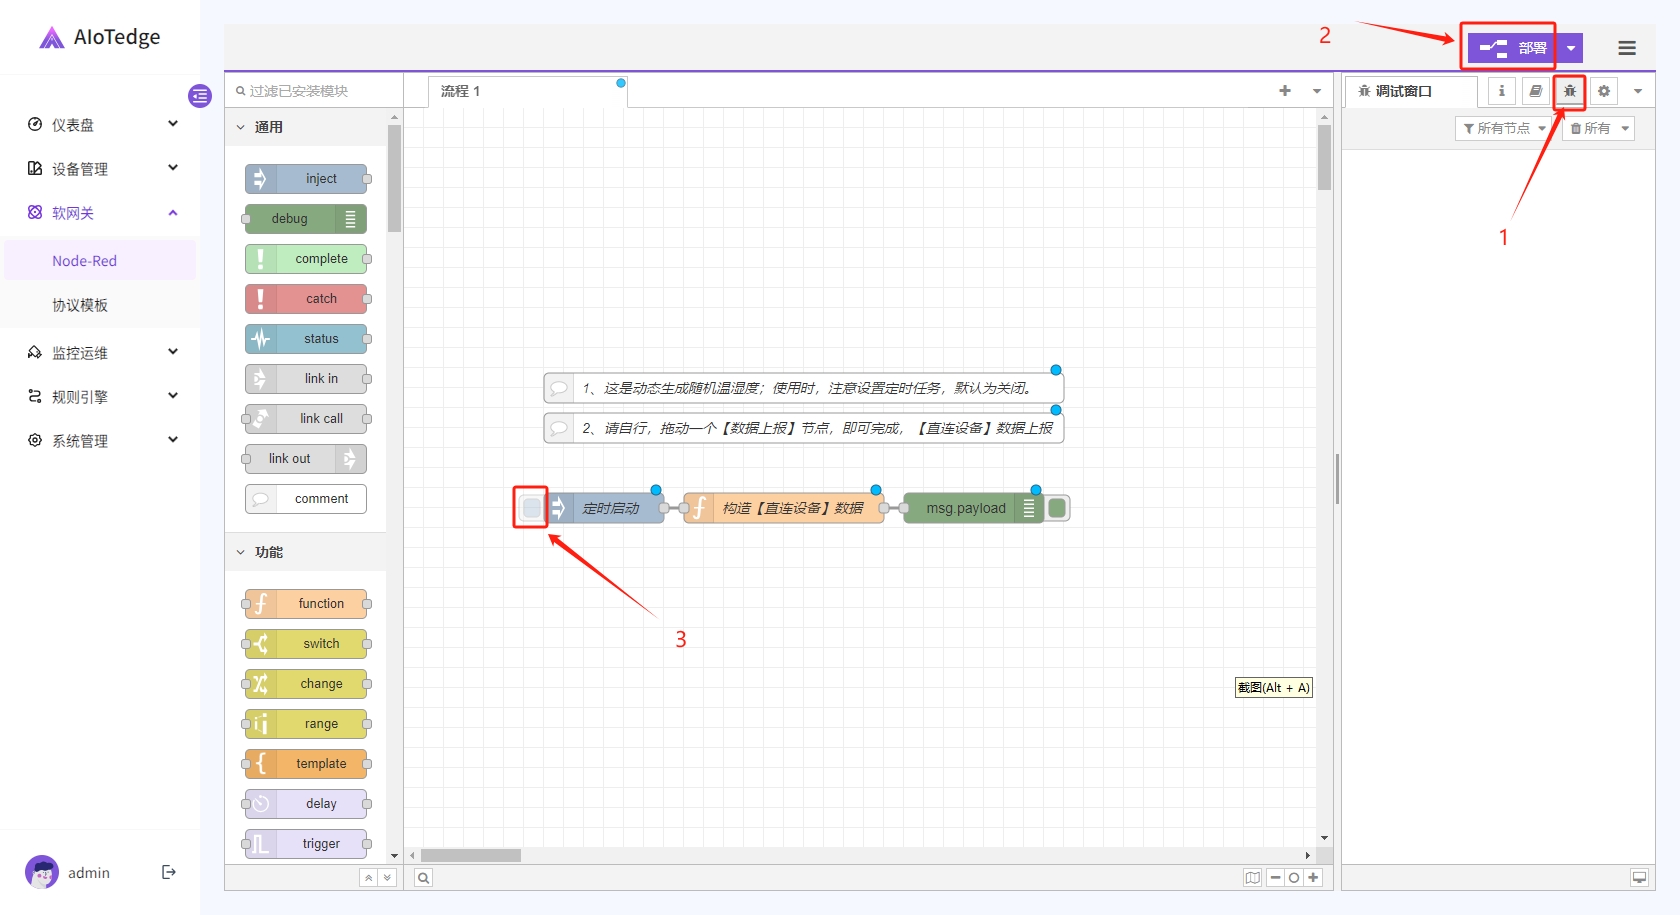
Task: Open the 所有节点 filter dropdown
Action: click(x=1503, y=128)
